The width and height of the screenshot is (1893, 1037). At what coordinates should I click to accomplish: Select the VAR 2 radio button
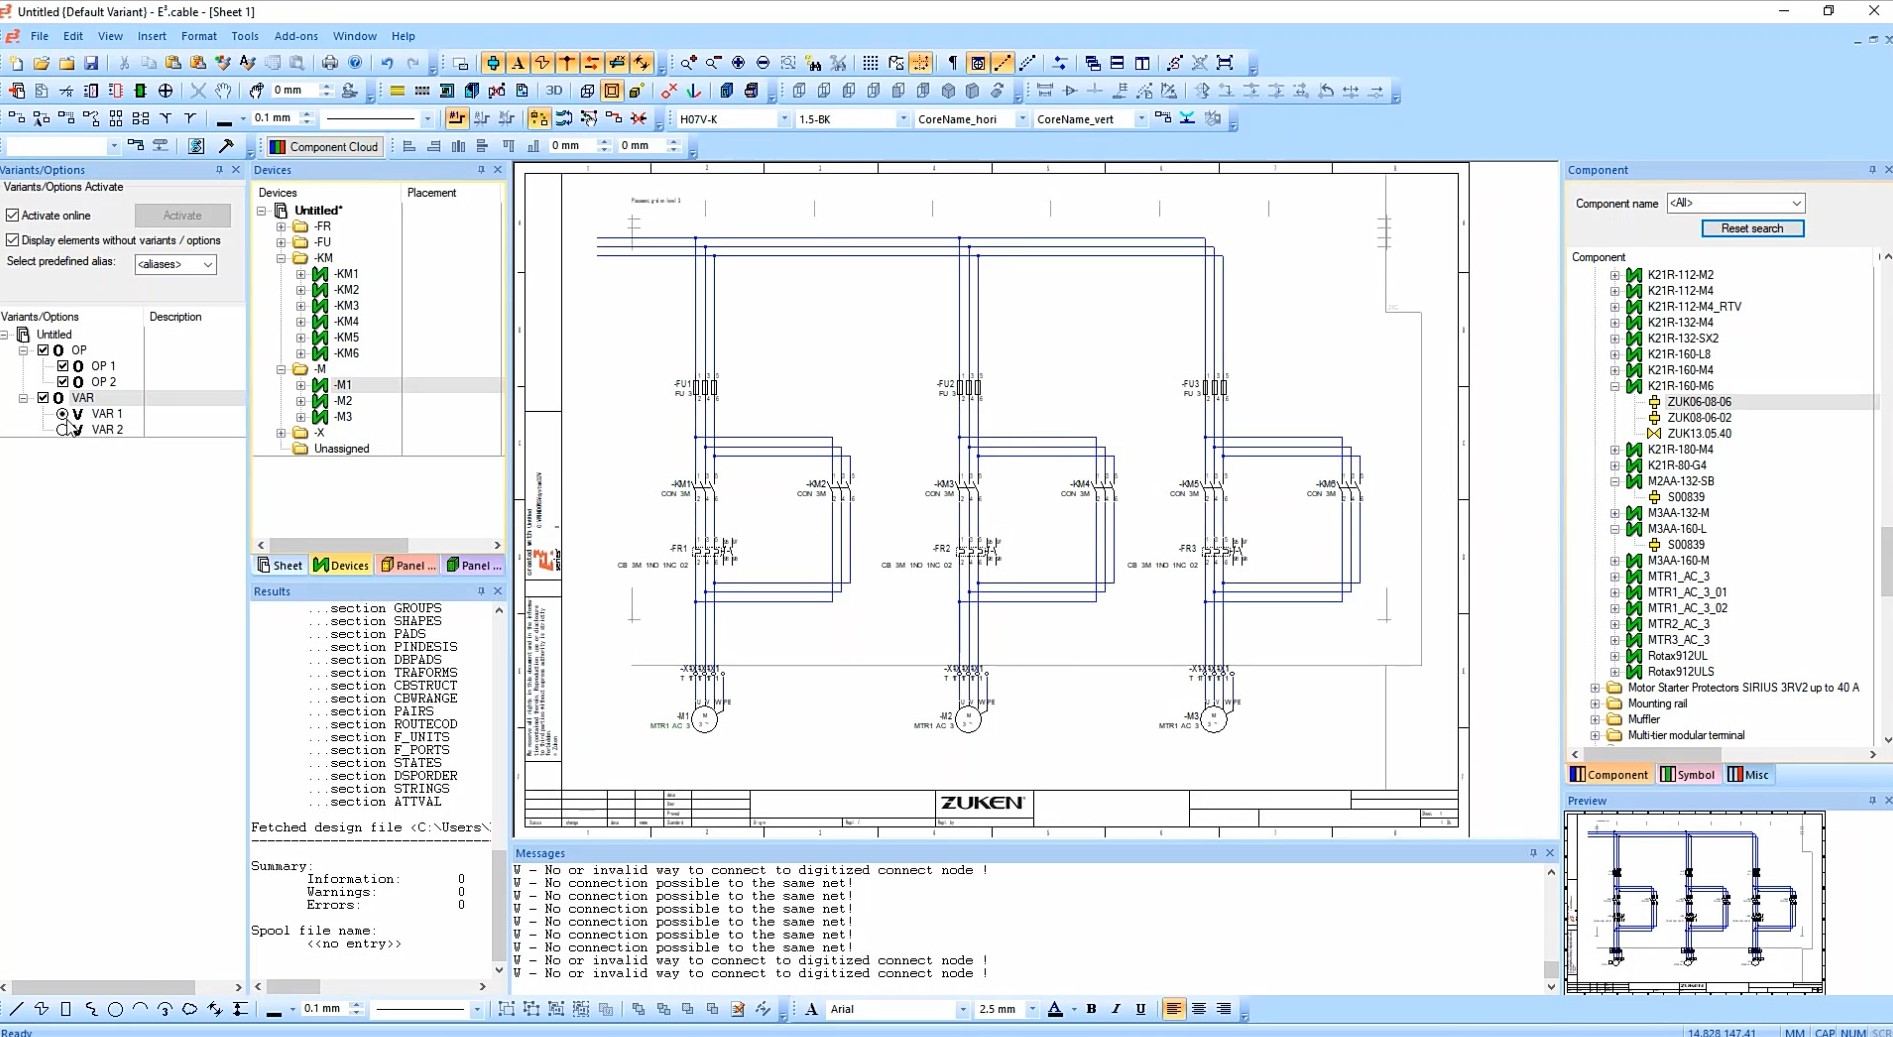[63, 429]
